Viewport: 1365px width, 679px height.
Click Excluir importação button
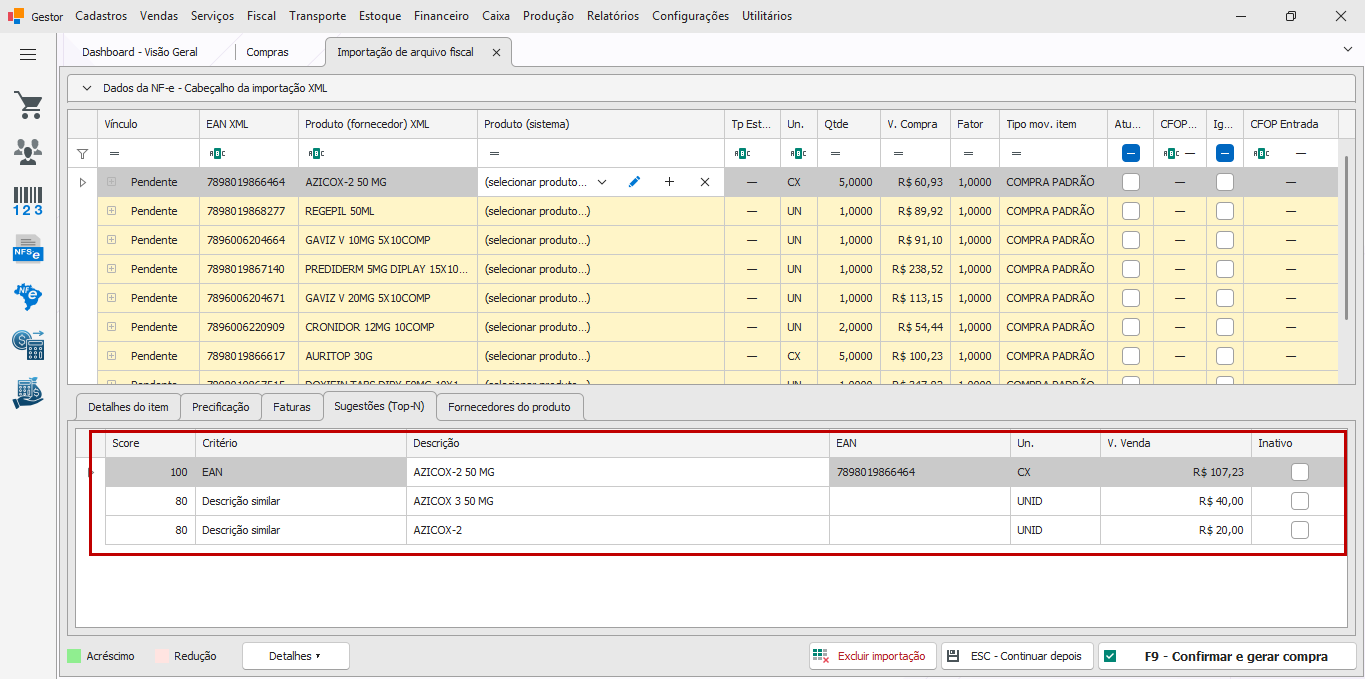(x=873, y=656)
